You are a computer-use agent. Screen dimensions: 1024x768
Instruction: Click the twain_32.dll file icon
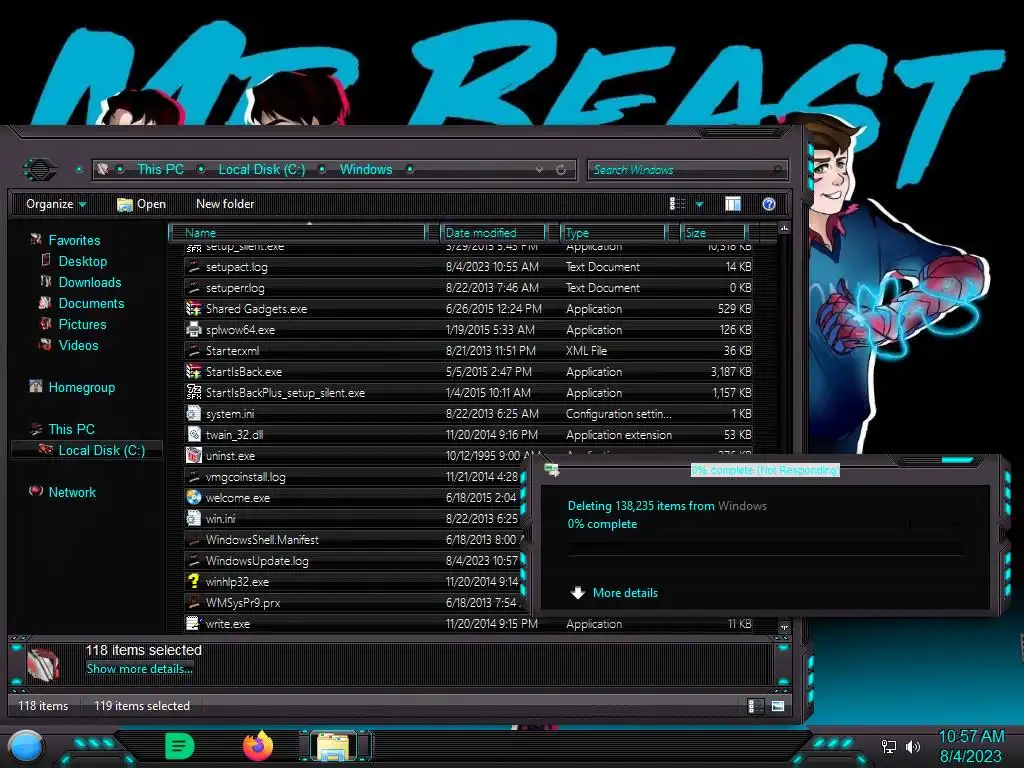[x=193, y=434]
